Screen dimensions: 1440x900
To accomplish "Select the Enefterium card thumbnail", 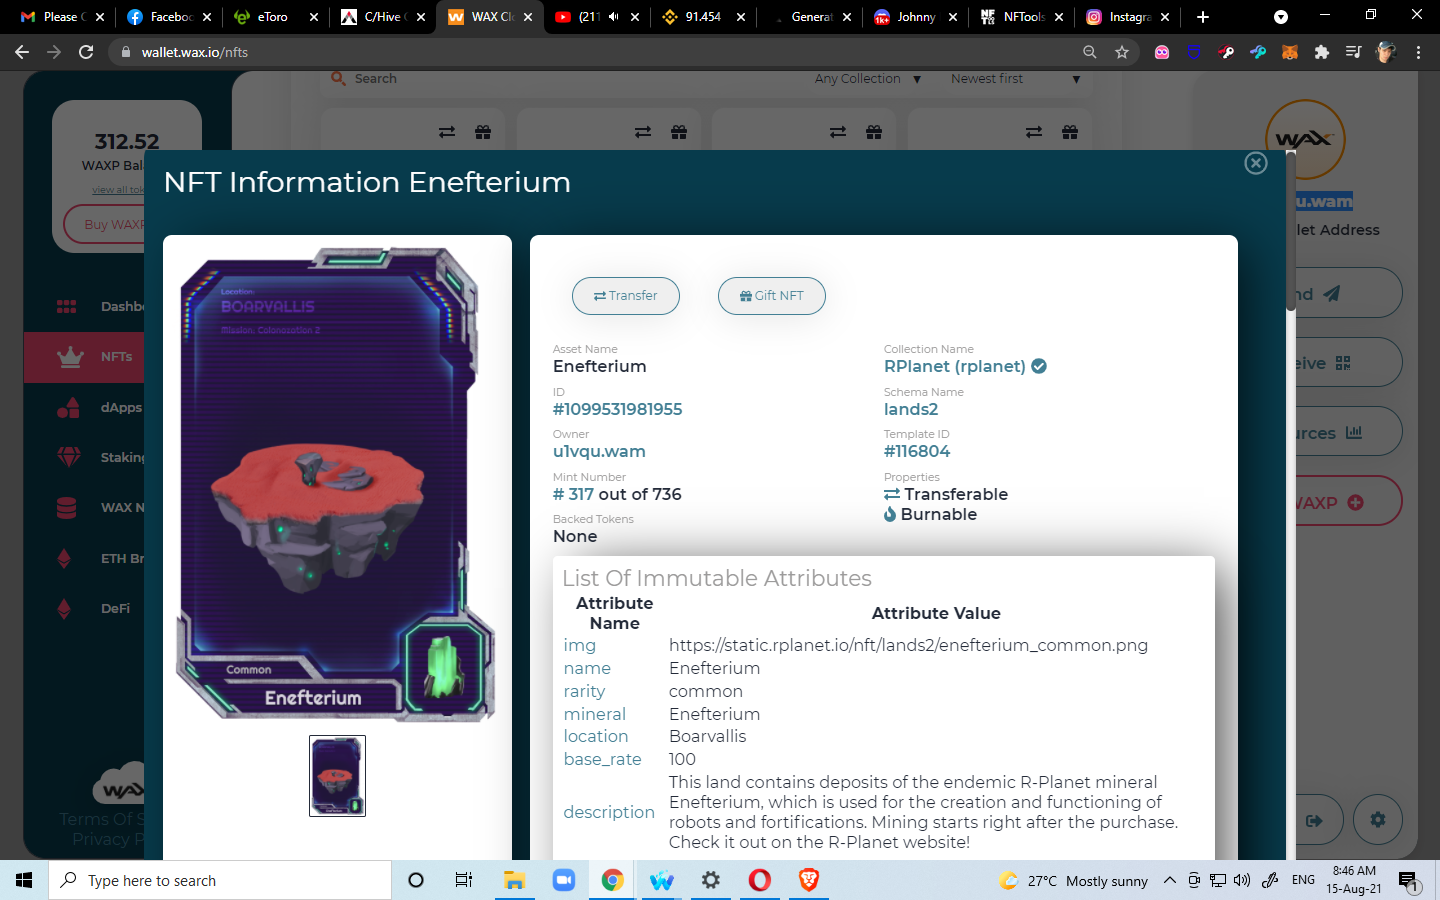I will [337, 776].
